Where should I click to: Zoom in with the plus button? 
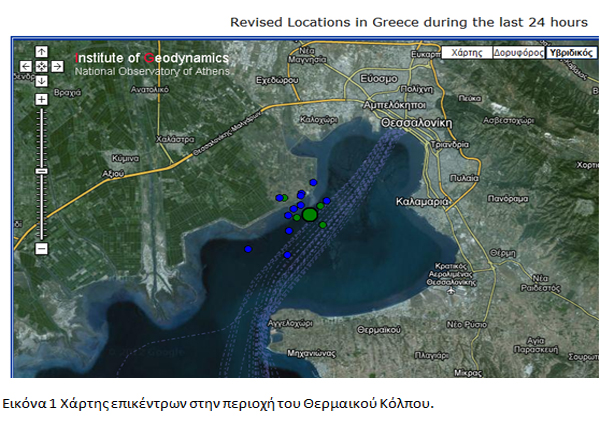tap(41, 99)
